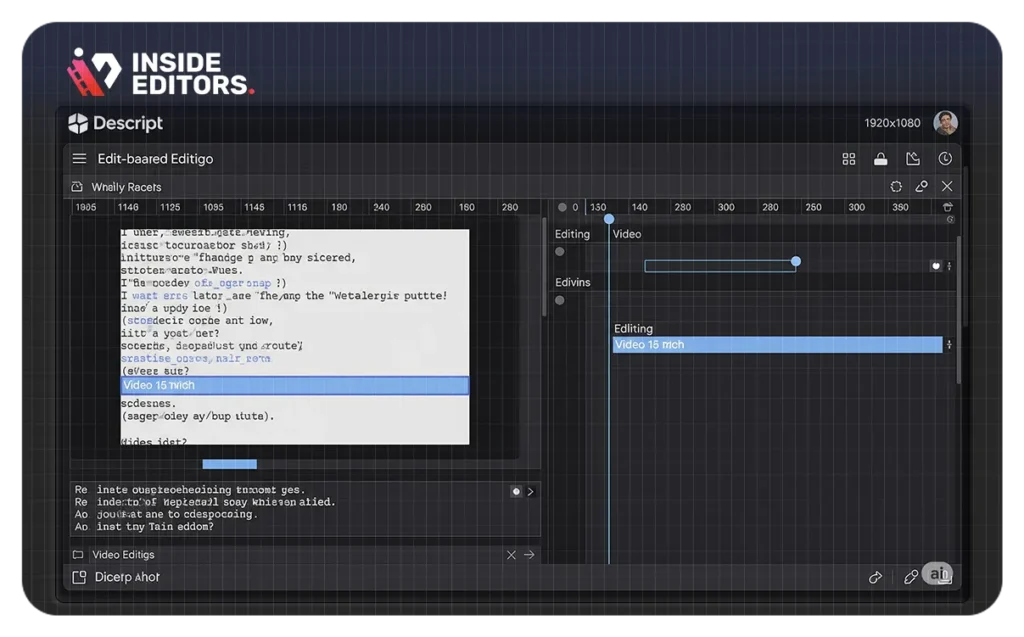The width and height of the screenshot is (1024, 637).
Task: Click the Edit-baared Editigo title
Action: point(155,159)
